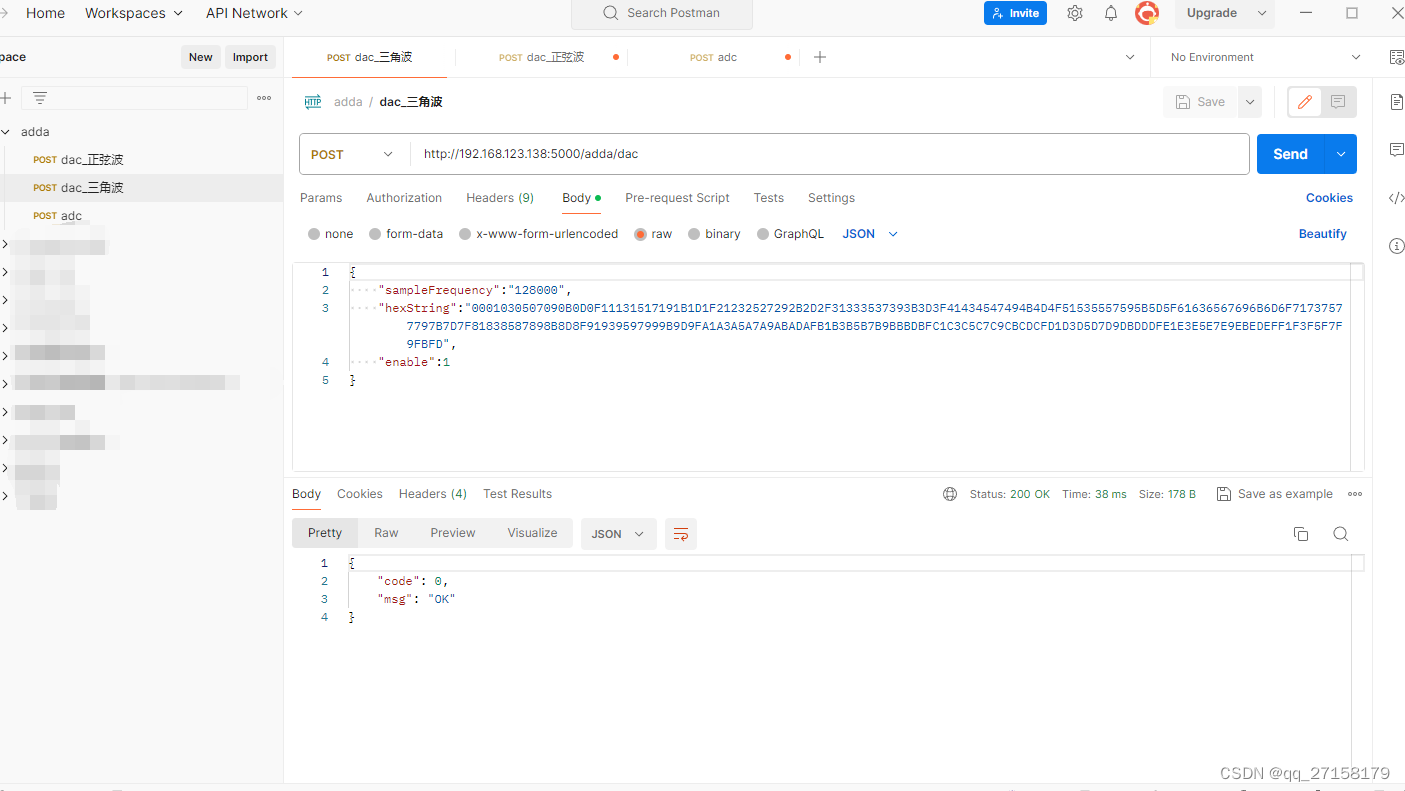Open the POST method dropdown
The image size is (1405, 791).
[353, 154]
